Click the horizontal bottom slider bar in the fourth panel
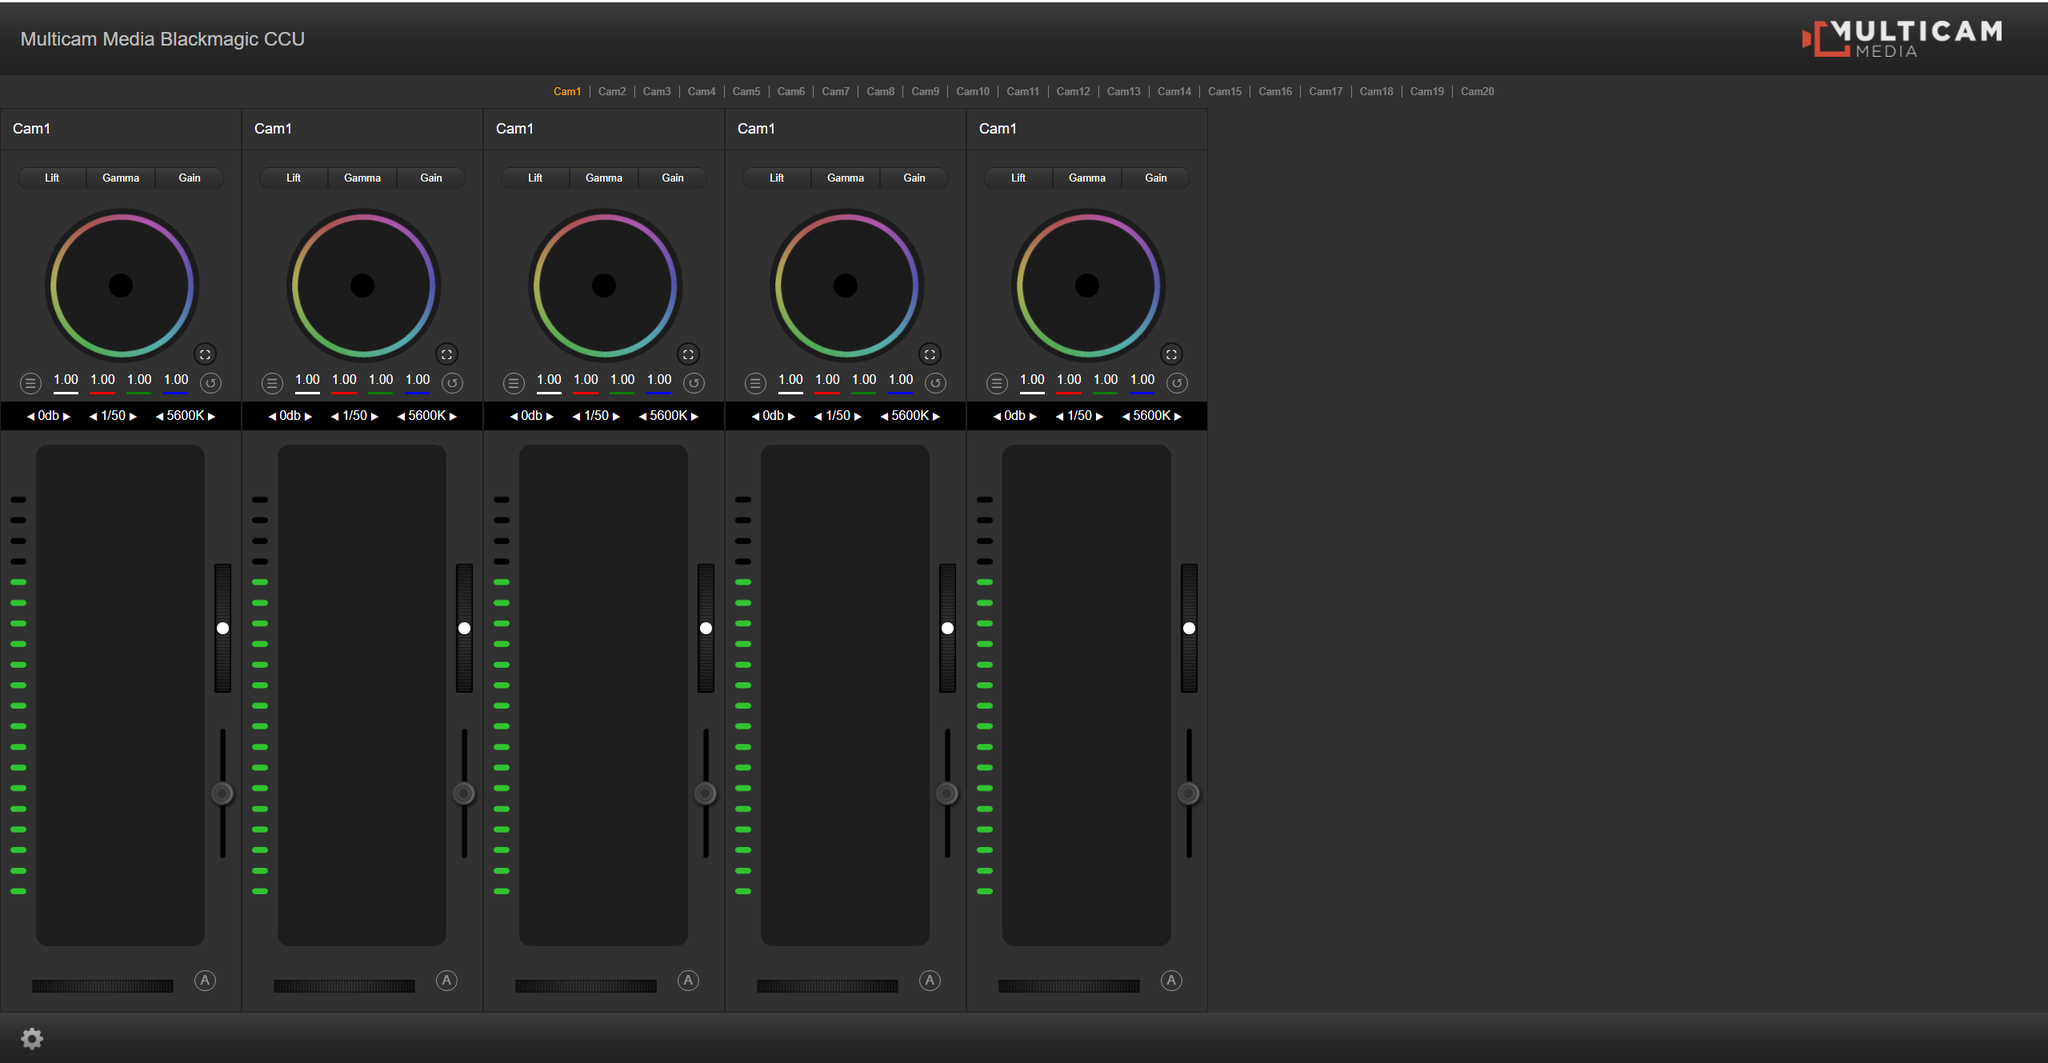Image resolution: width=2048 pixels, height=1063 pixels. (x=827, y=986)
